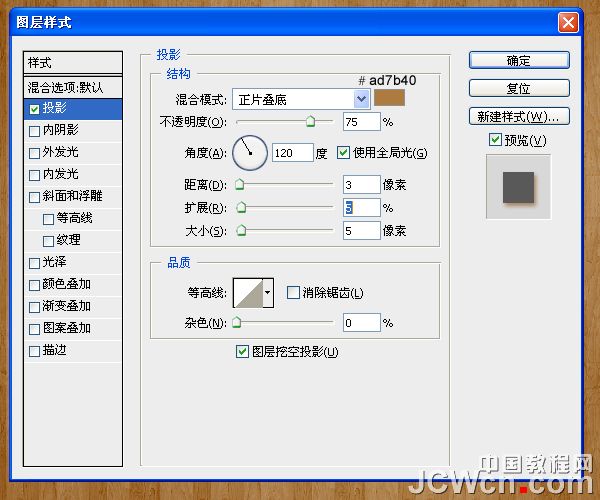Click the 新建样式(W)... button
Viewport: 600px width, 500px height.
click(519, 116)
